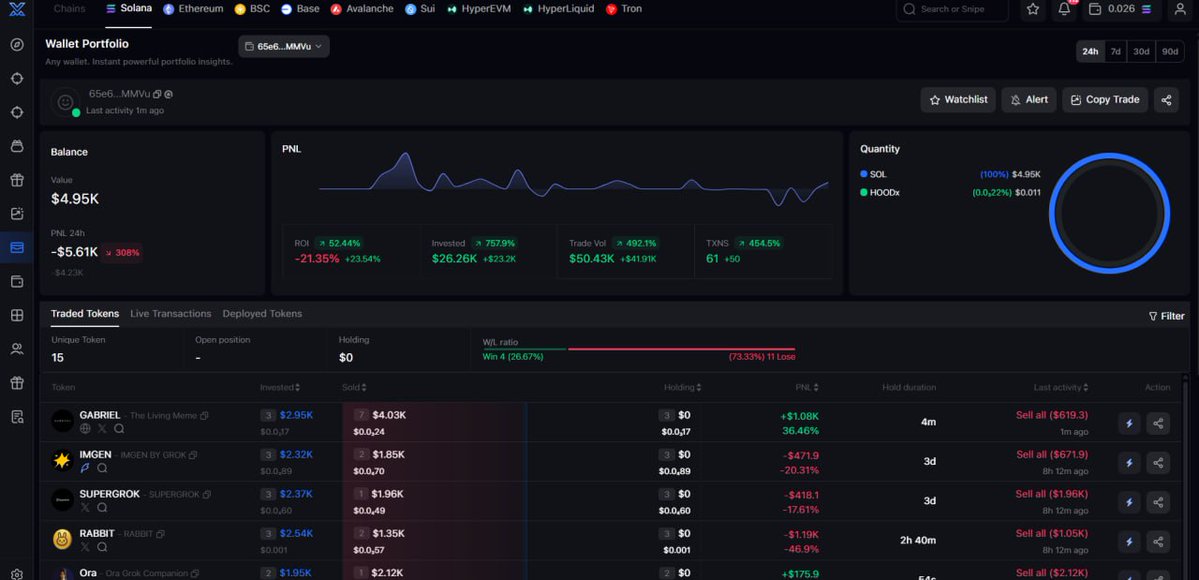The height and width of the screenshot is (580, 1199).
Task: Open the people icon in sidebar
Action: 17,349
